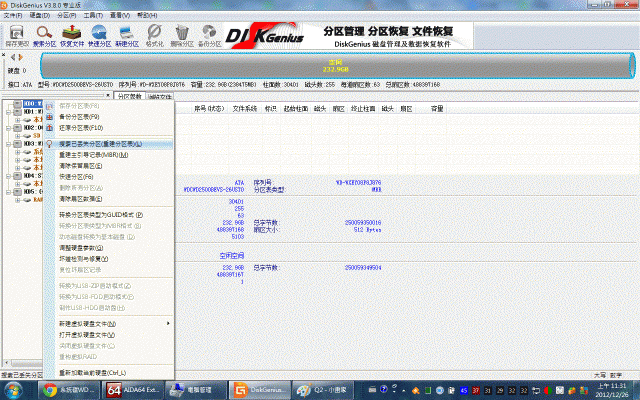Switch to 电脑管理 taskbar window
The image size is (640, 400).
196,390
